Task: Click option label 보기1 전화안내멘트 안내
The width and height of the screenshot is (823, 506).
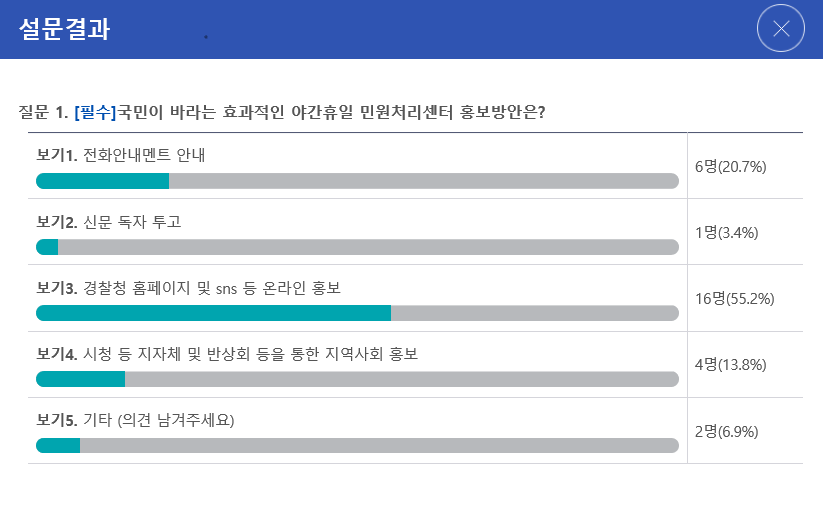Action: [x=121, y=155]
